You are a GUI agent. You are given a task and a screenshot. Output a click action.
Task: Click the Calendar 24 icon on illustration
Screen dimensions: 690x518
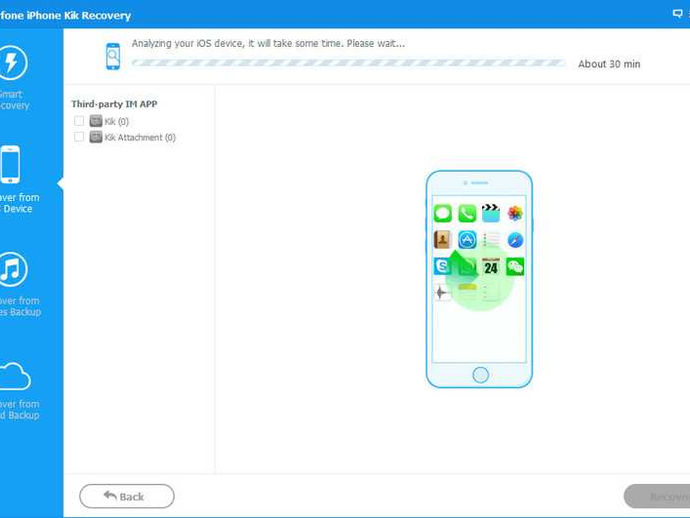[x=491, y=266]
